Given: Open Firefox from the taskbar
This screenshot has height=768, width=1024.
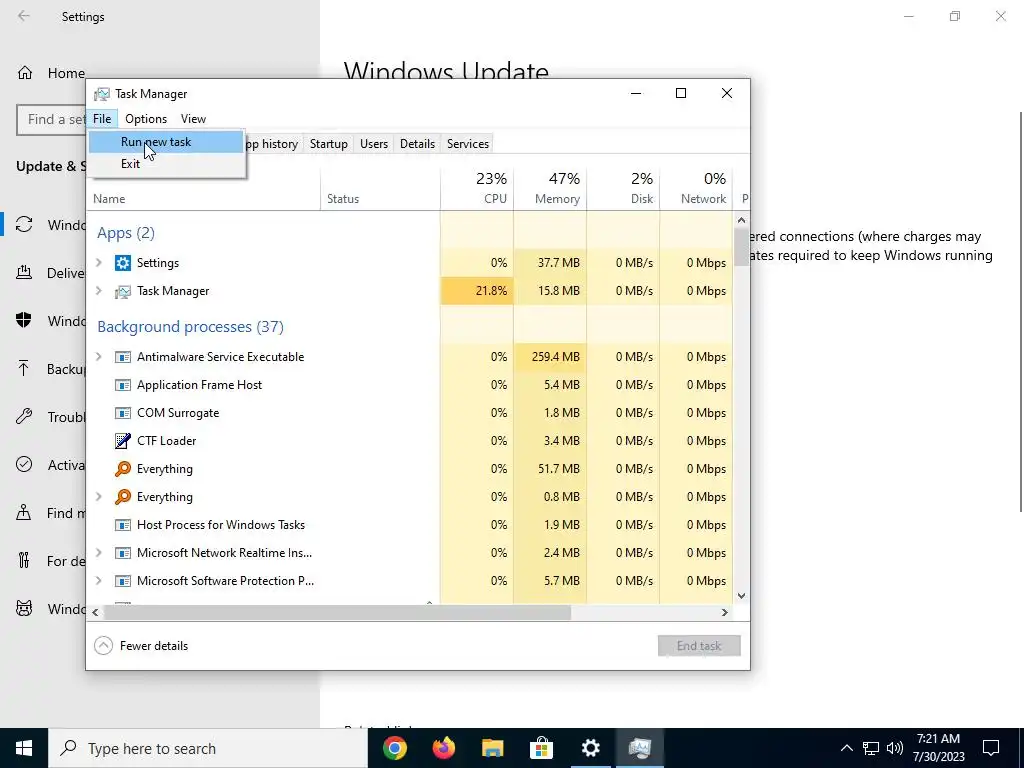Looking at the screenshot, I should coord(443,748).
